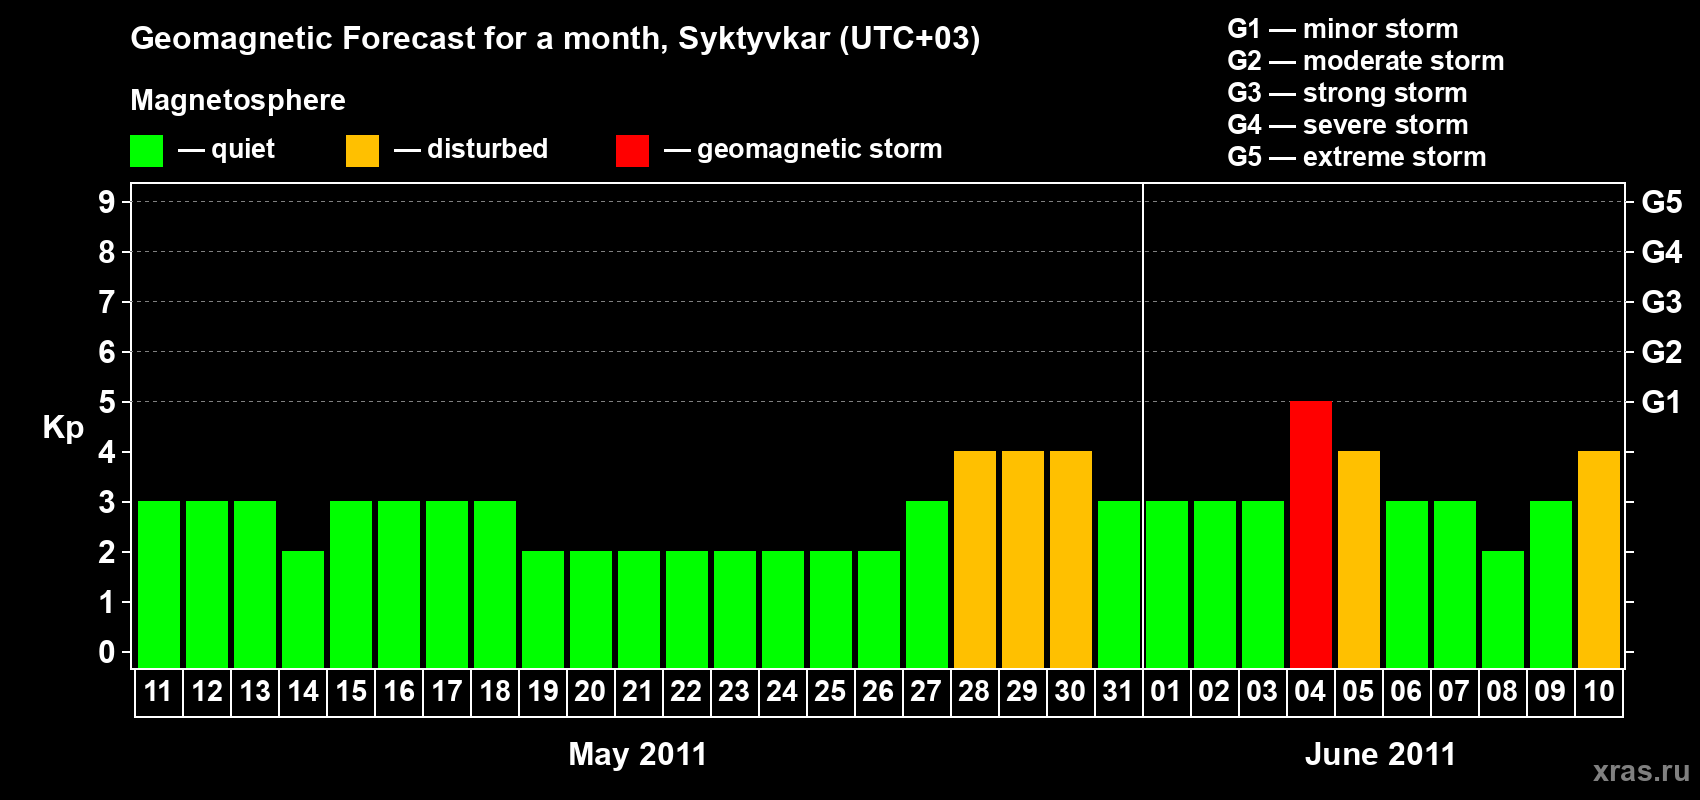Click the date label 15
The image size is (1700, 800).
[351, 692]
